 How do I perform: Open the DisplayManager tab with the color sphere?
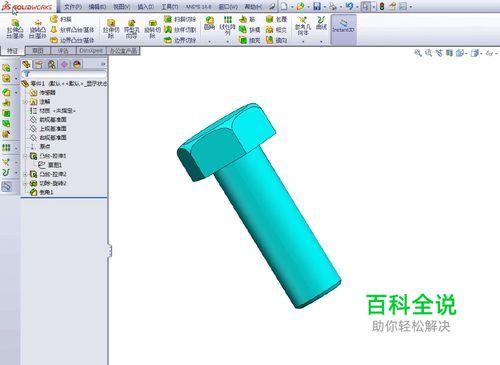77,64
